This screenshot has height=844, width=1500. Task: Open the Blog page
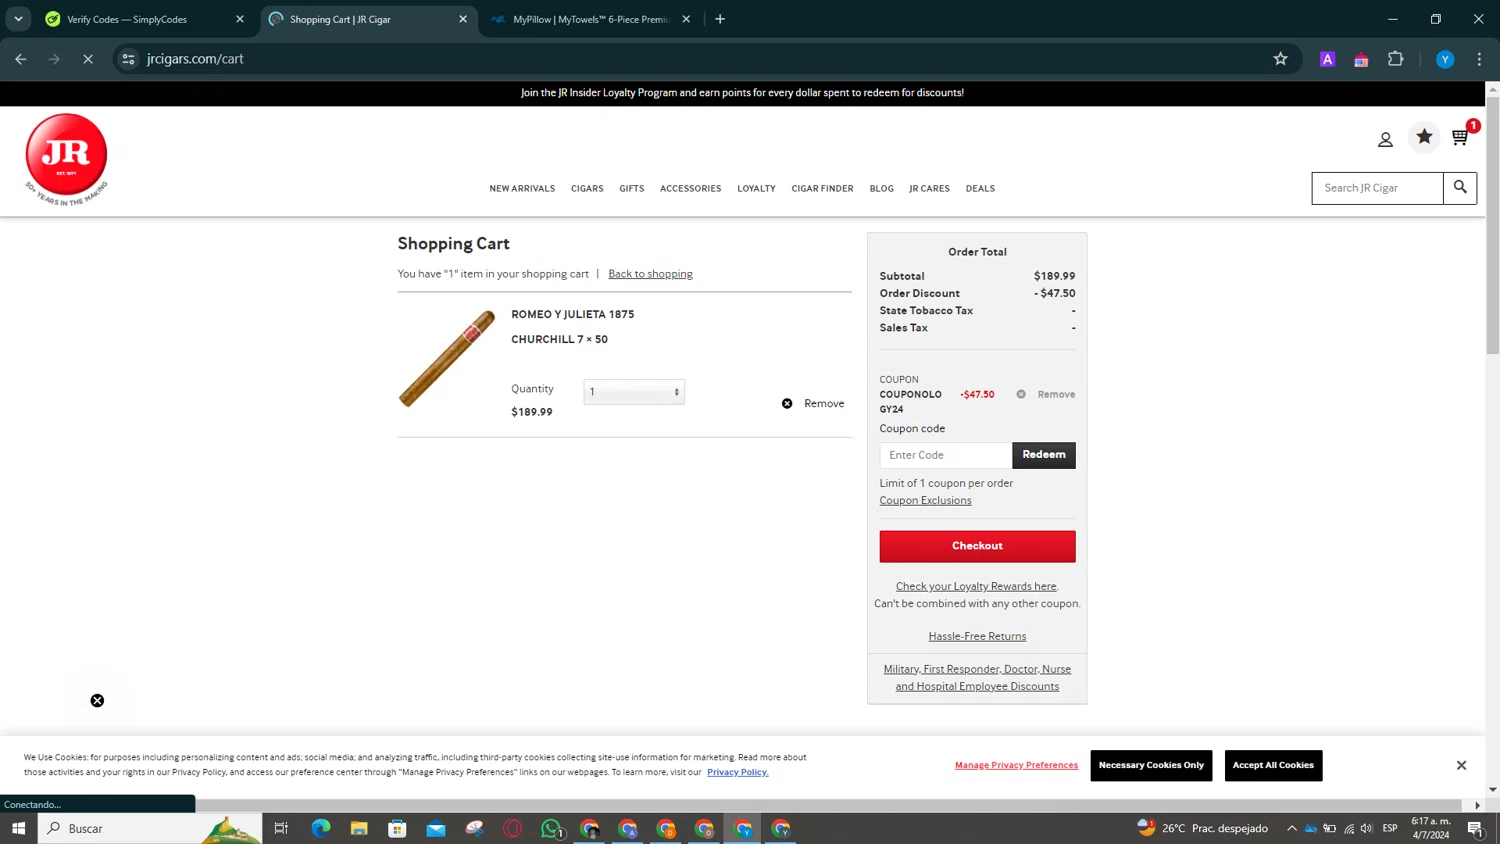881,188
